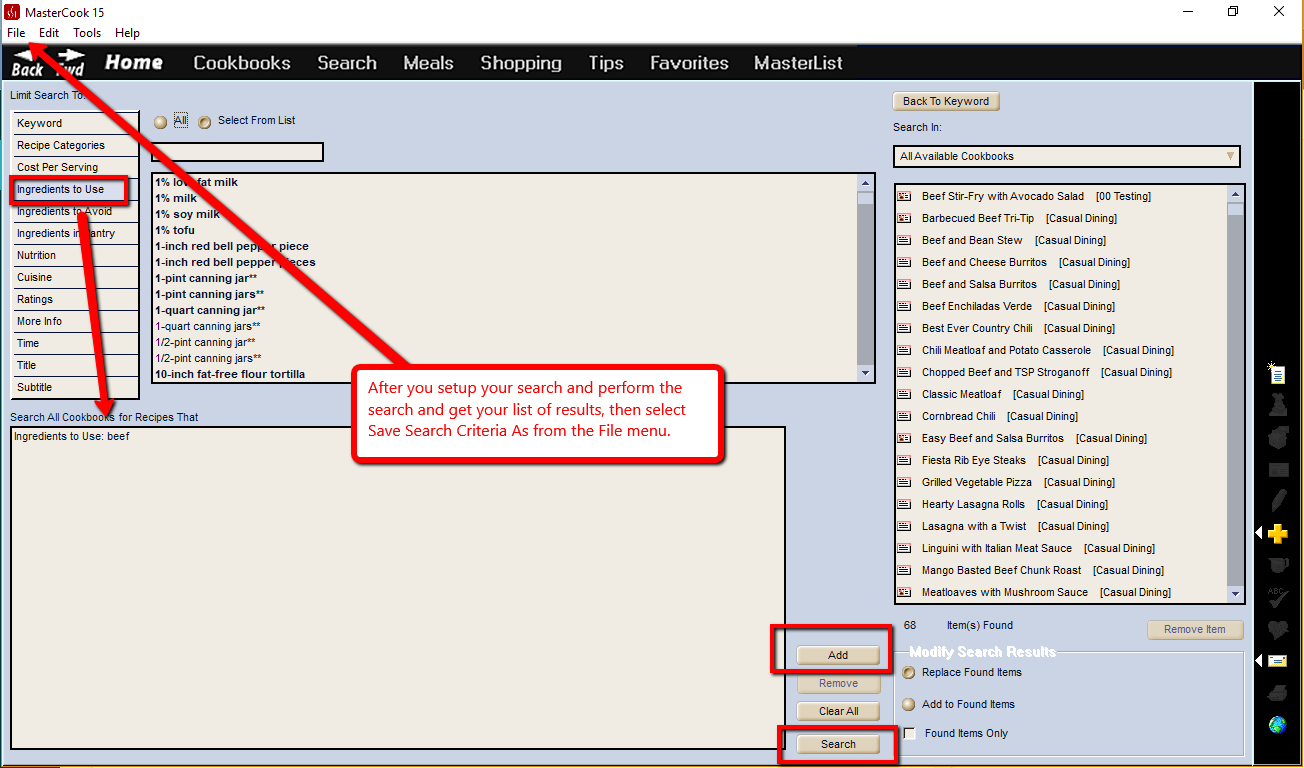Click recipe icon beside Beef Stir-Fry with Avocado Salad

tap(904, 196)
